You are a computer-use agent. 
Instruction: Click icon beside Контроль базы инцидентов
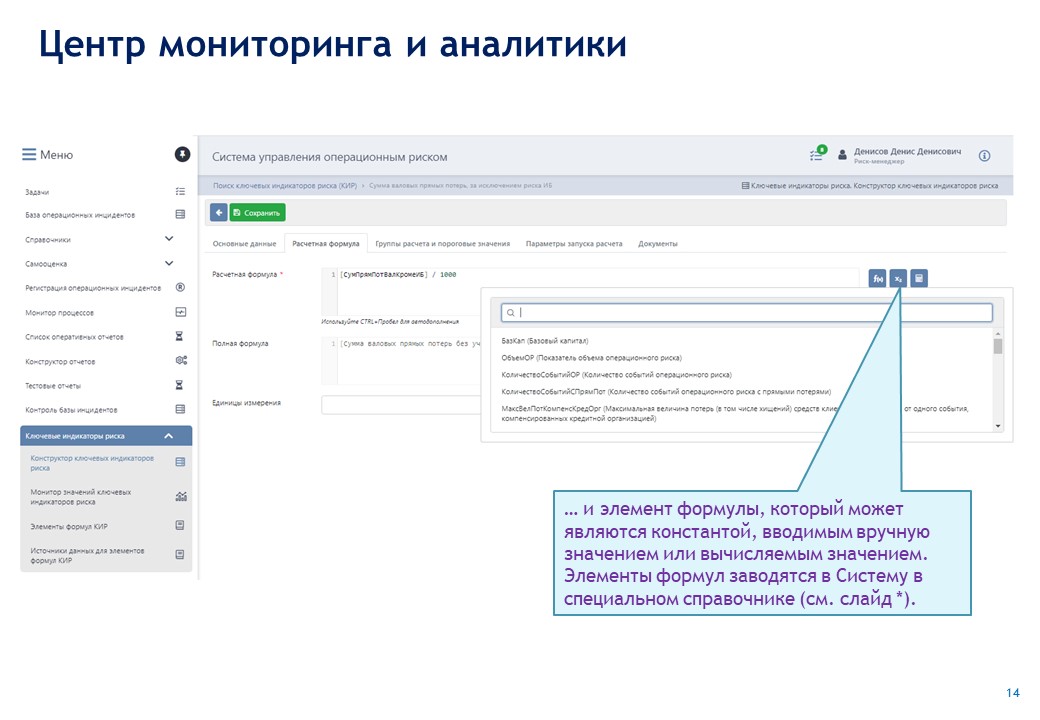[x=180, y=410]
